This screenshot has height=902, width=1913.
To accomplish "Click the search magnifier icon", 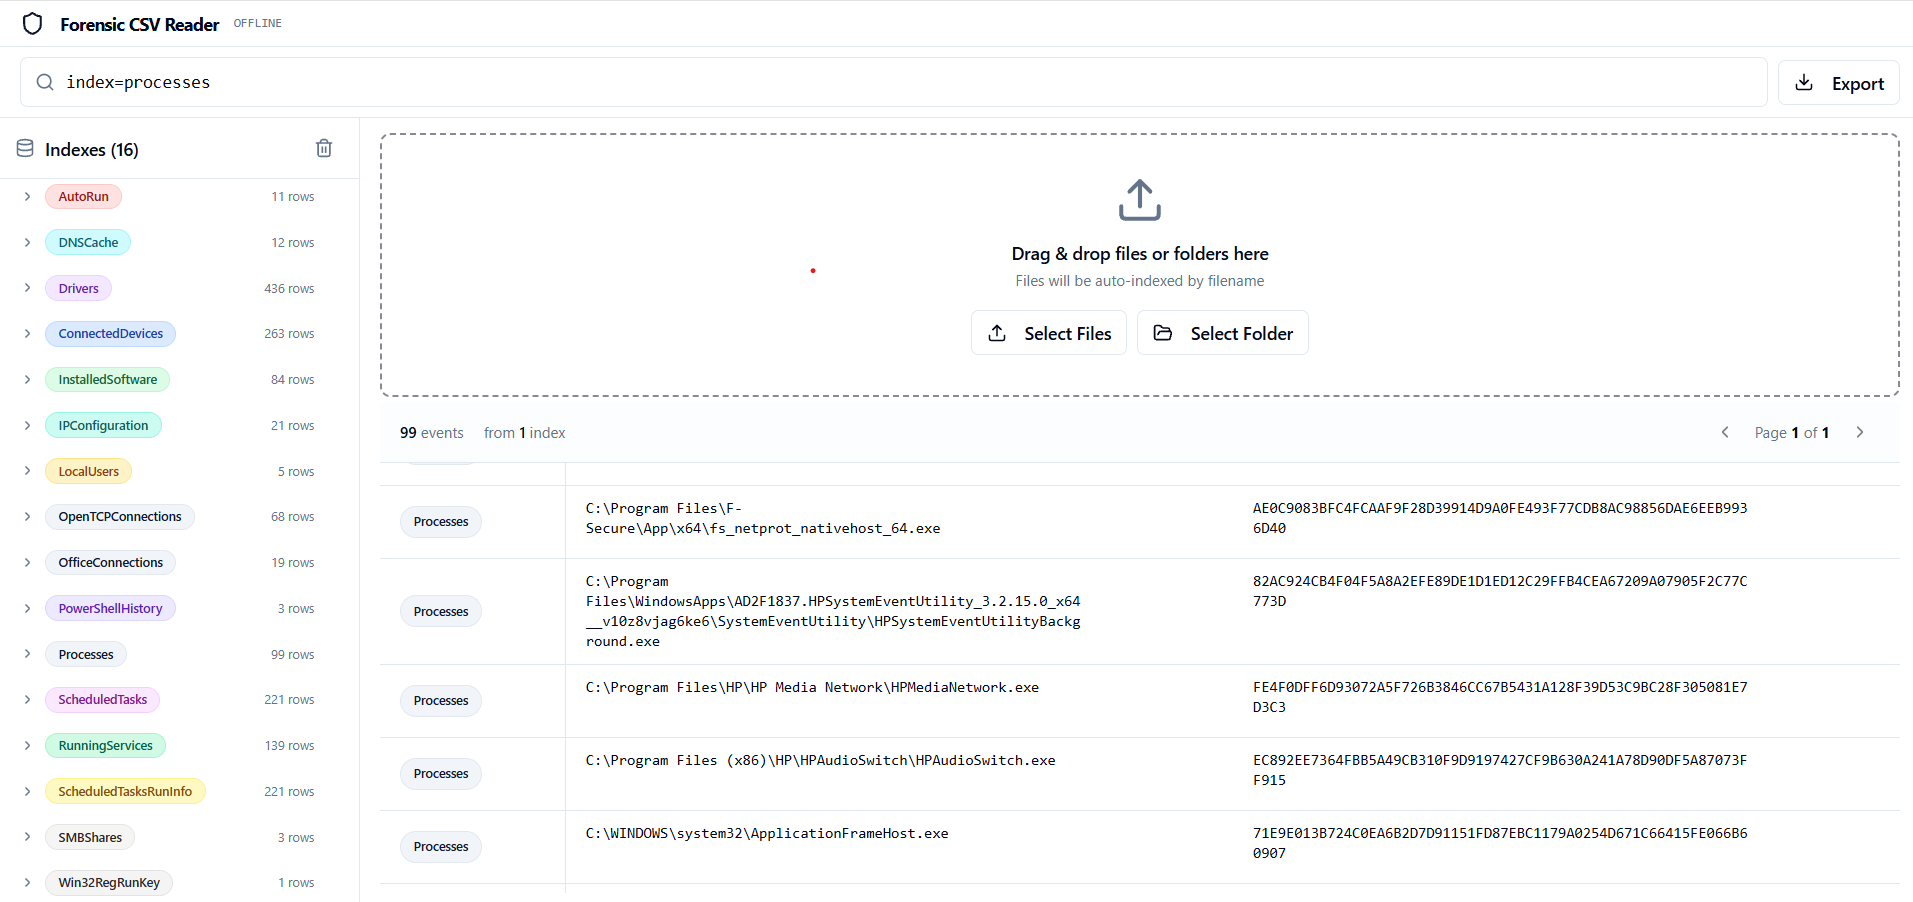I will (x=45, y=81).
